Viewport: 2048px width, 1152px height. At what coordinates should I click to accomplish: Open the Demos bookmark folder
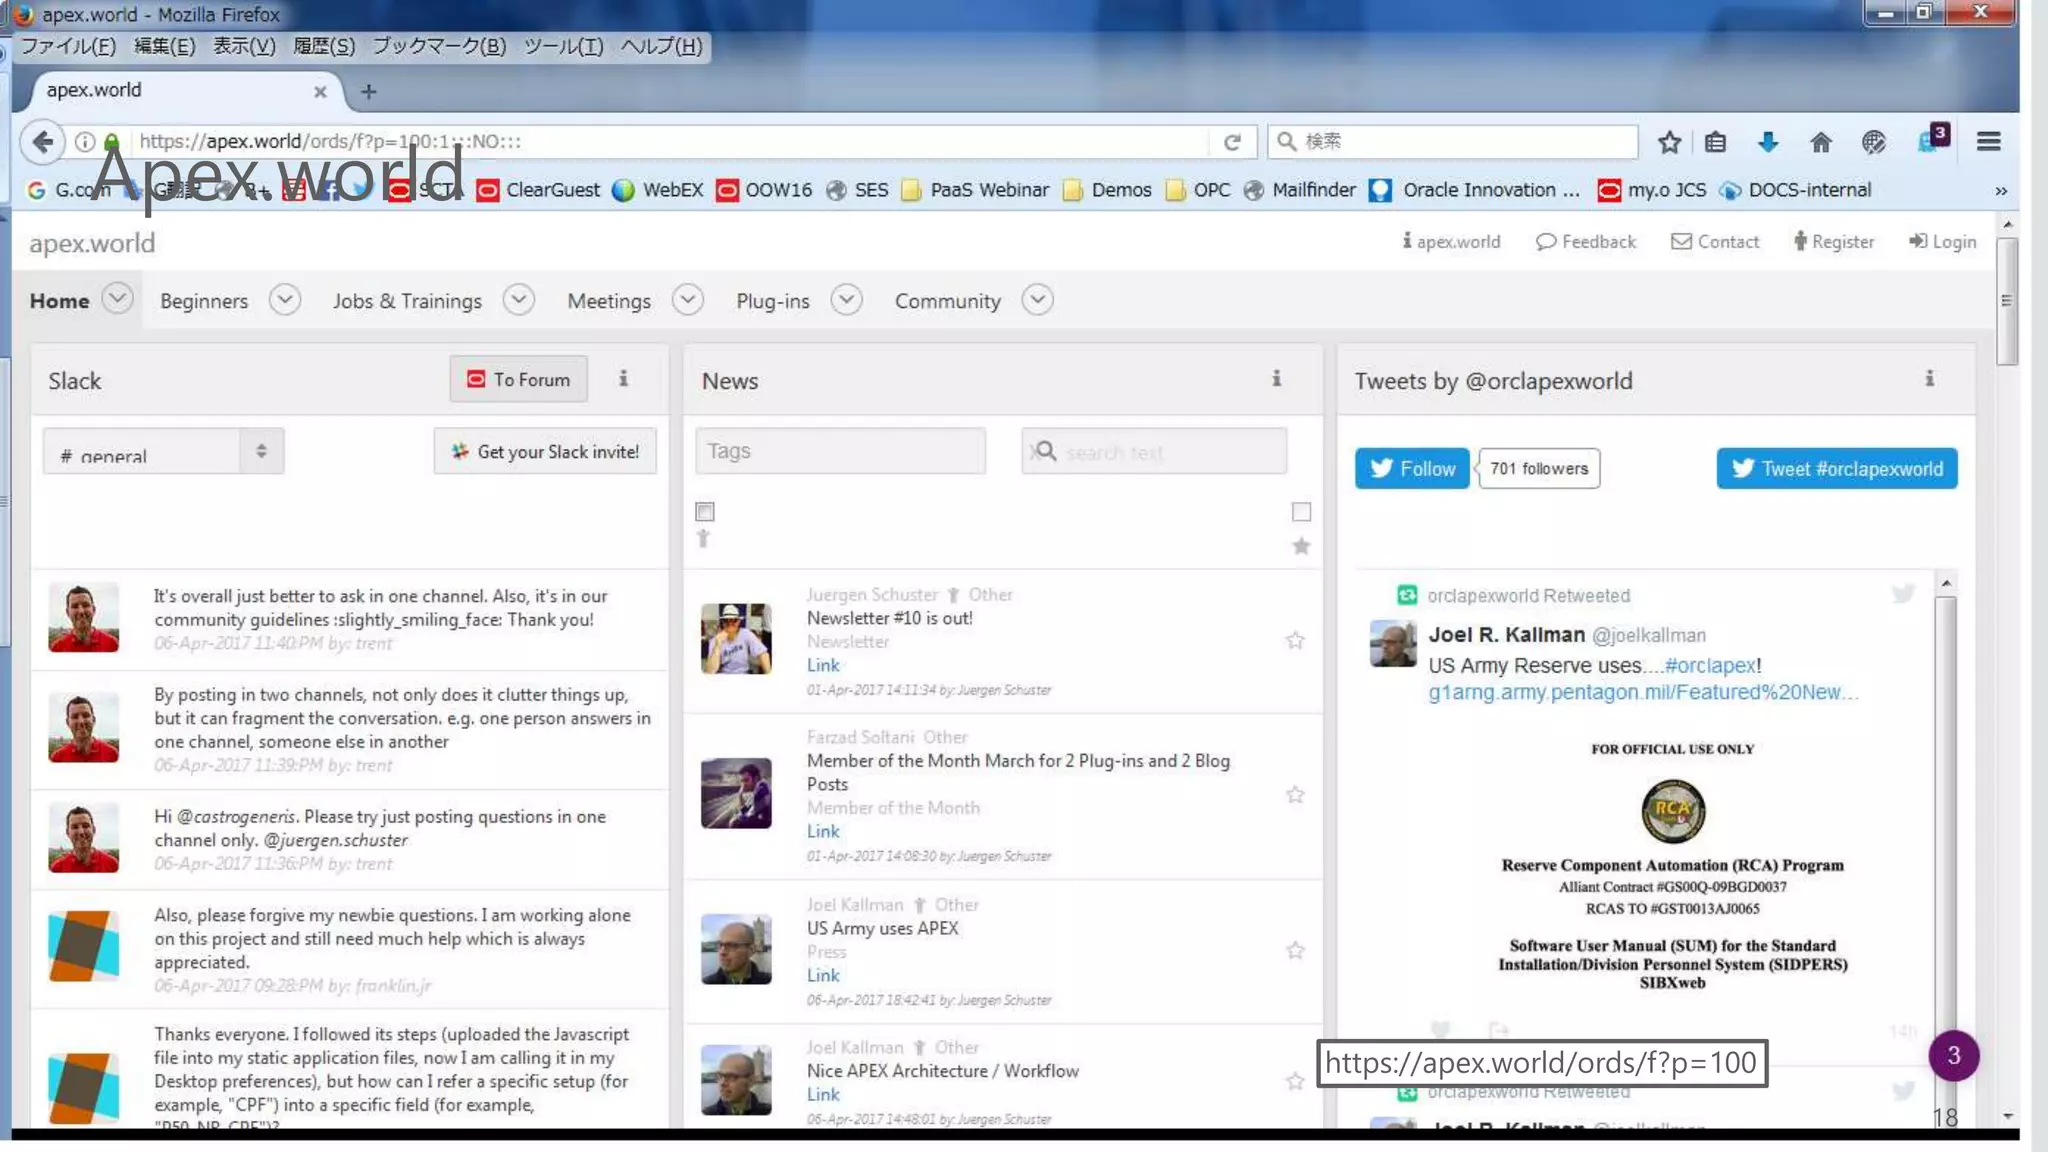(x=1106, y=190)
